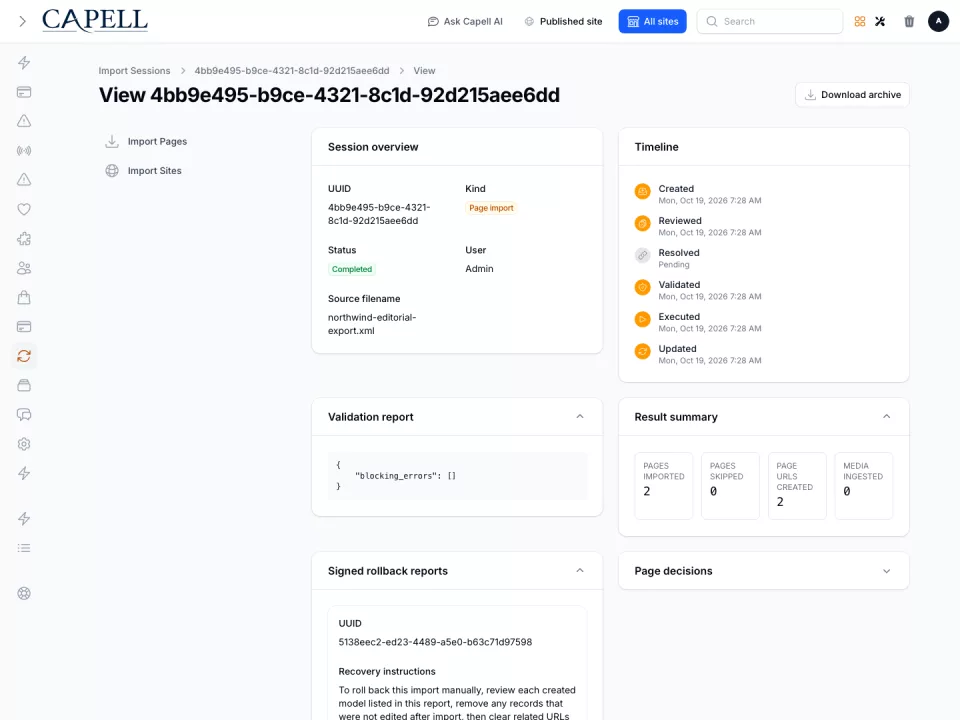
Task: Collapse the Validation report section
Action: point(580,417)
